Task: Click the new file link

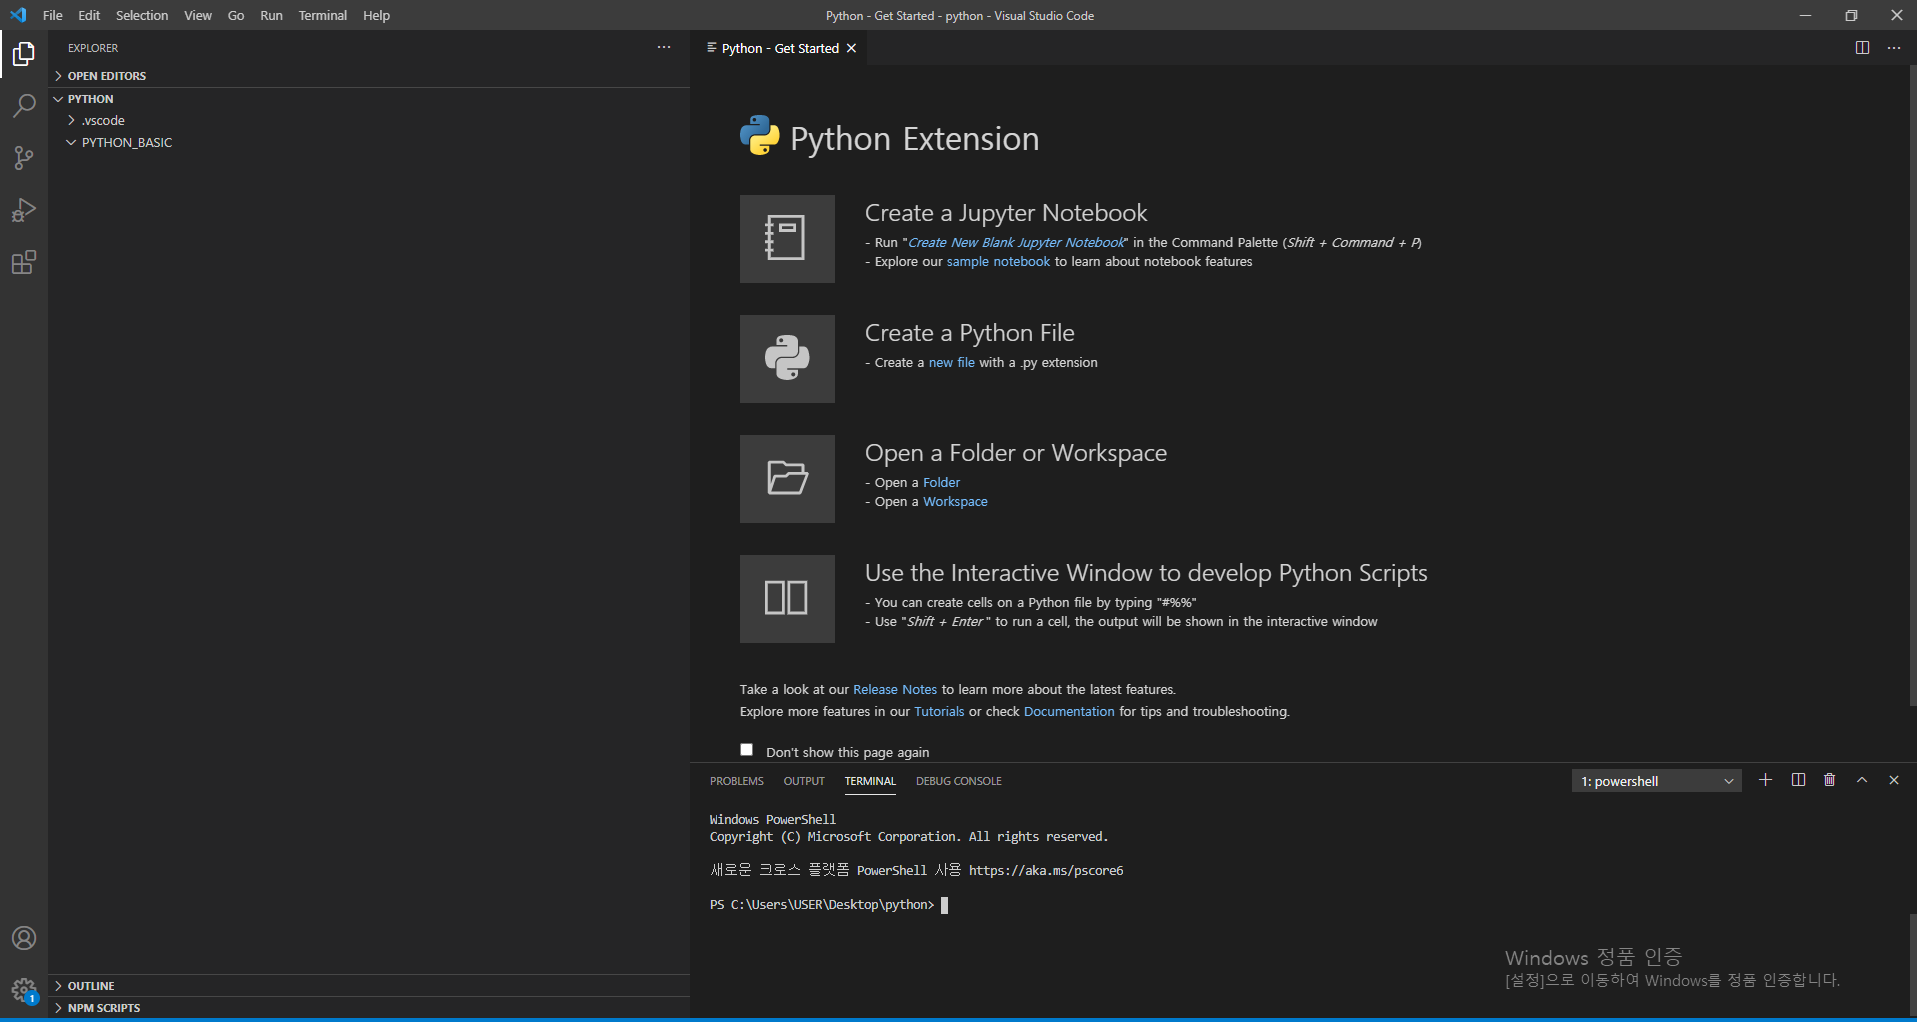Action: click(x=952, y=362)
